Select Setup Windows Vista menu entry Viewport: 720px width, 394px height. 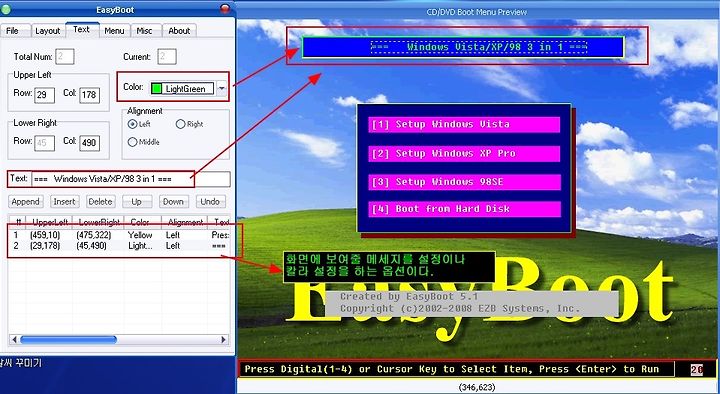pyautogui.click(x=464, y=124)
